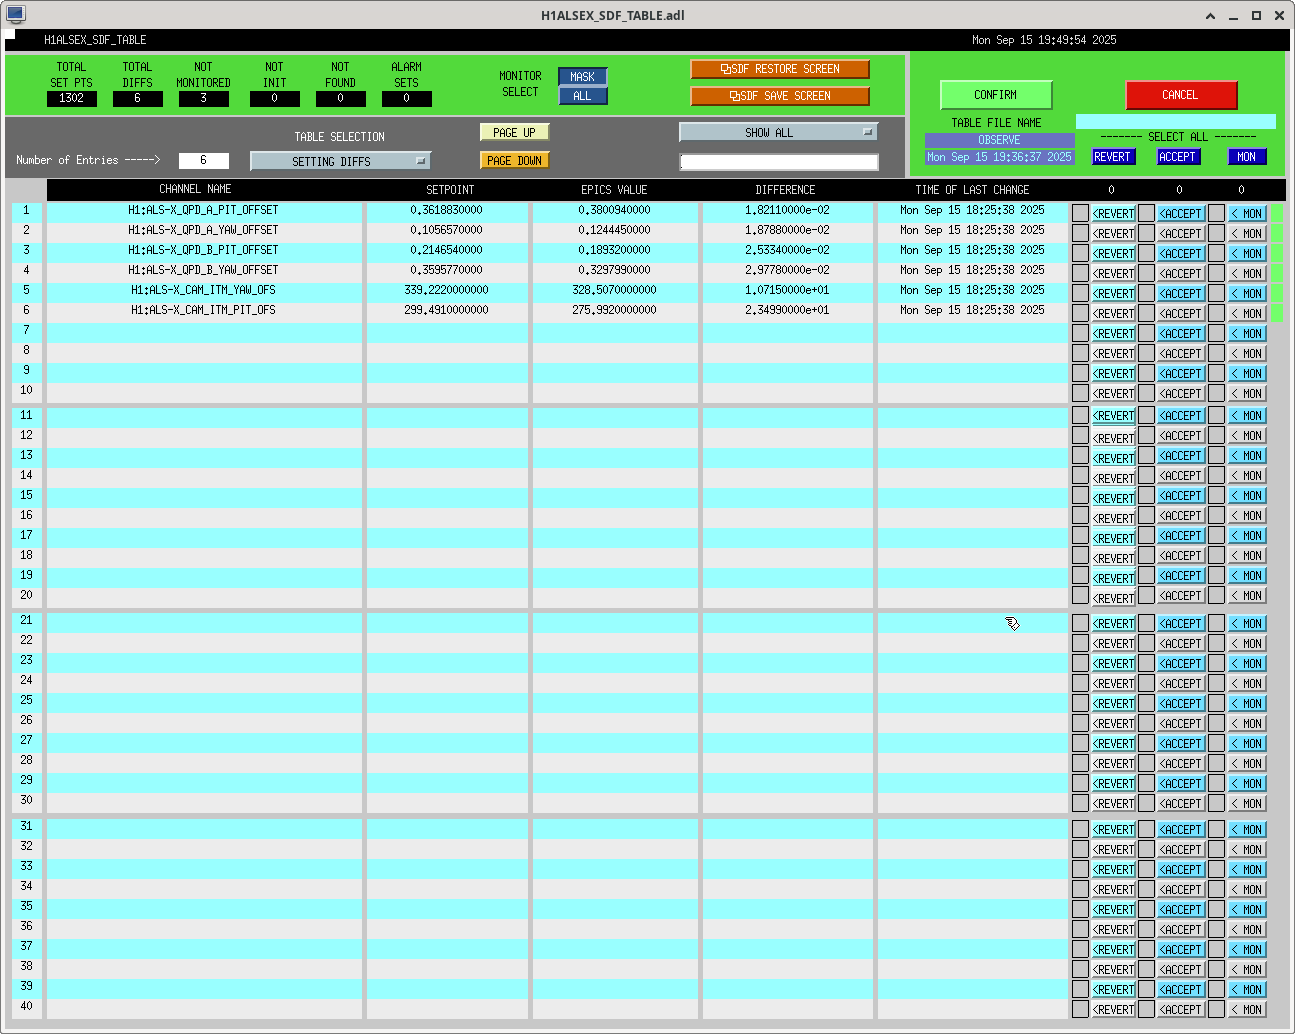Viewport: 1295px width, 1034px height.
Task: Toggle monitor checkbox for H1:ALS-X_CAM_ITM_PIT_OFS row
Action: tap(1216, 313)
